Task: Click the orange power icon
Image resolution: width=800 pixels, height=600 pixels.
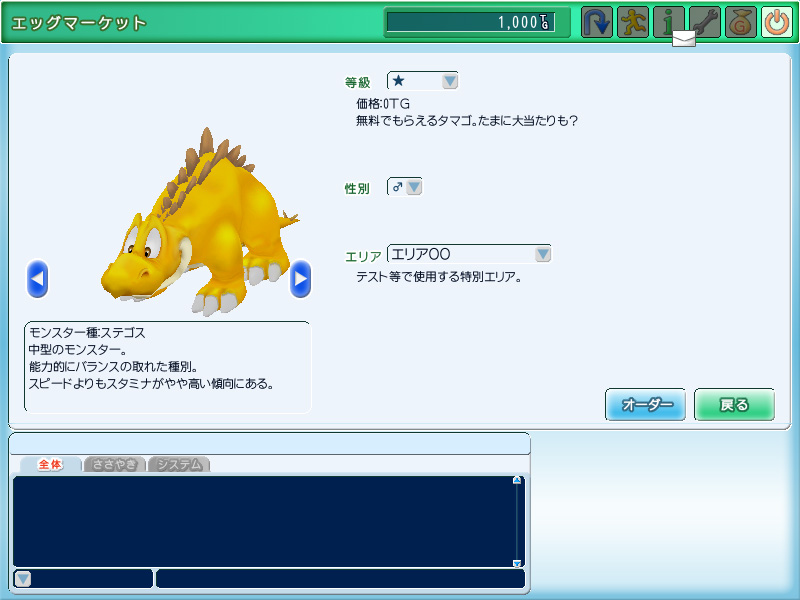Action: pyautogui.click(x=777, y=22)
